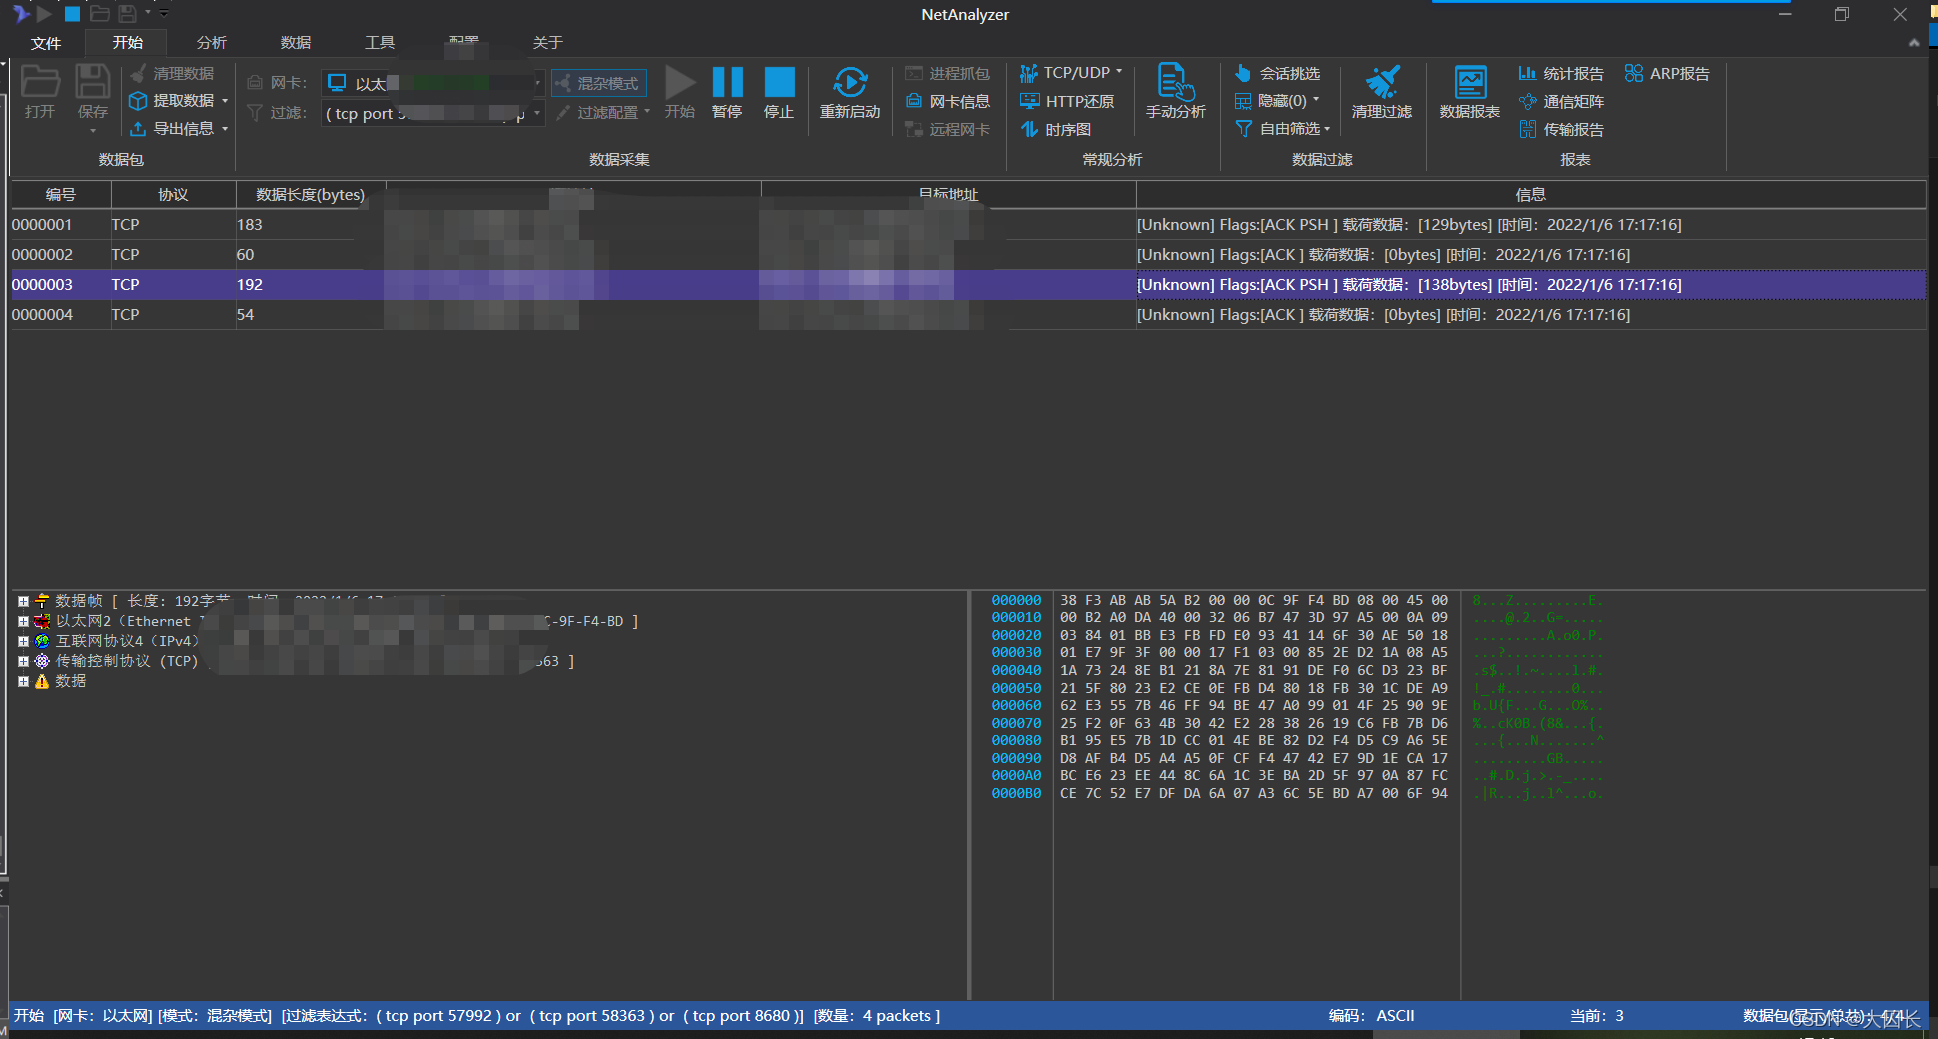Expand the 数据 warning tree node
The image size is (1938, 1039).
[x=23, y=681]
